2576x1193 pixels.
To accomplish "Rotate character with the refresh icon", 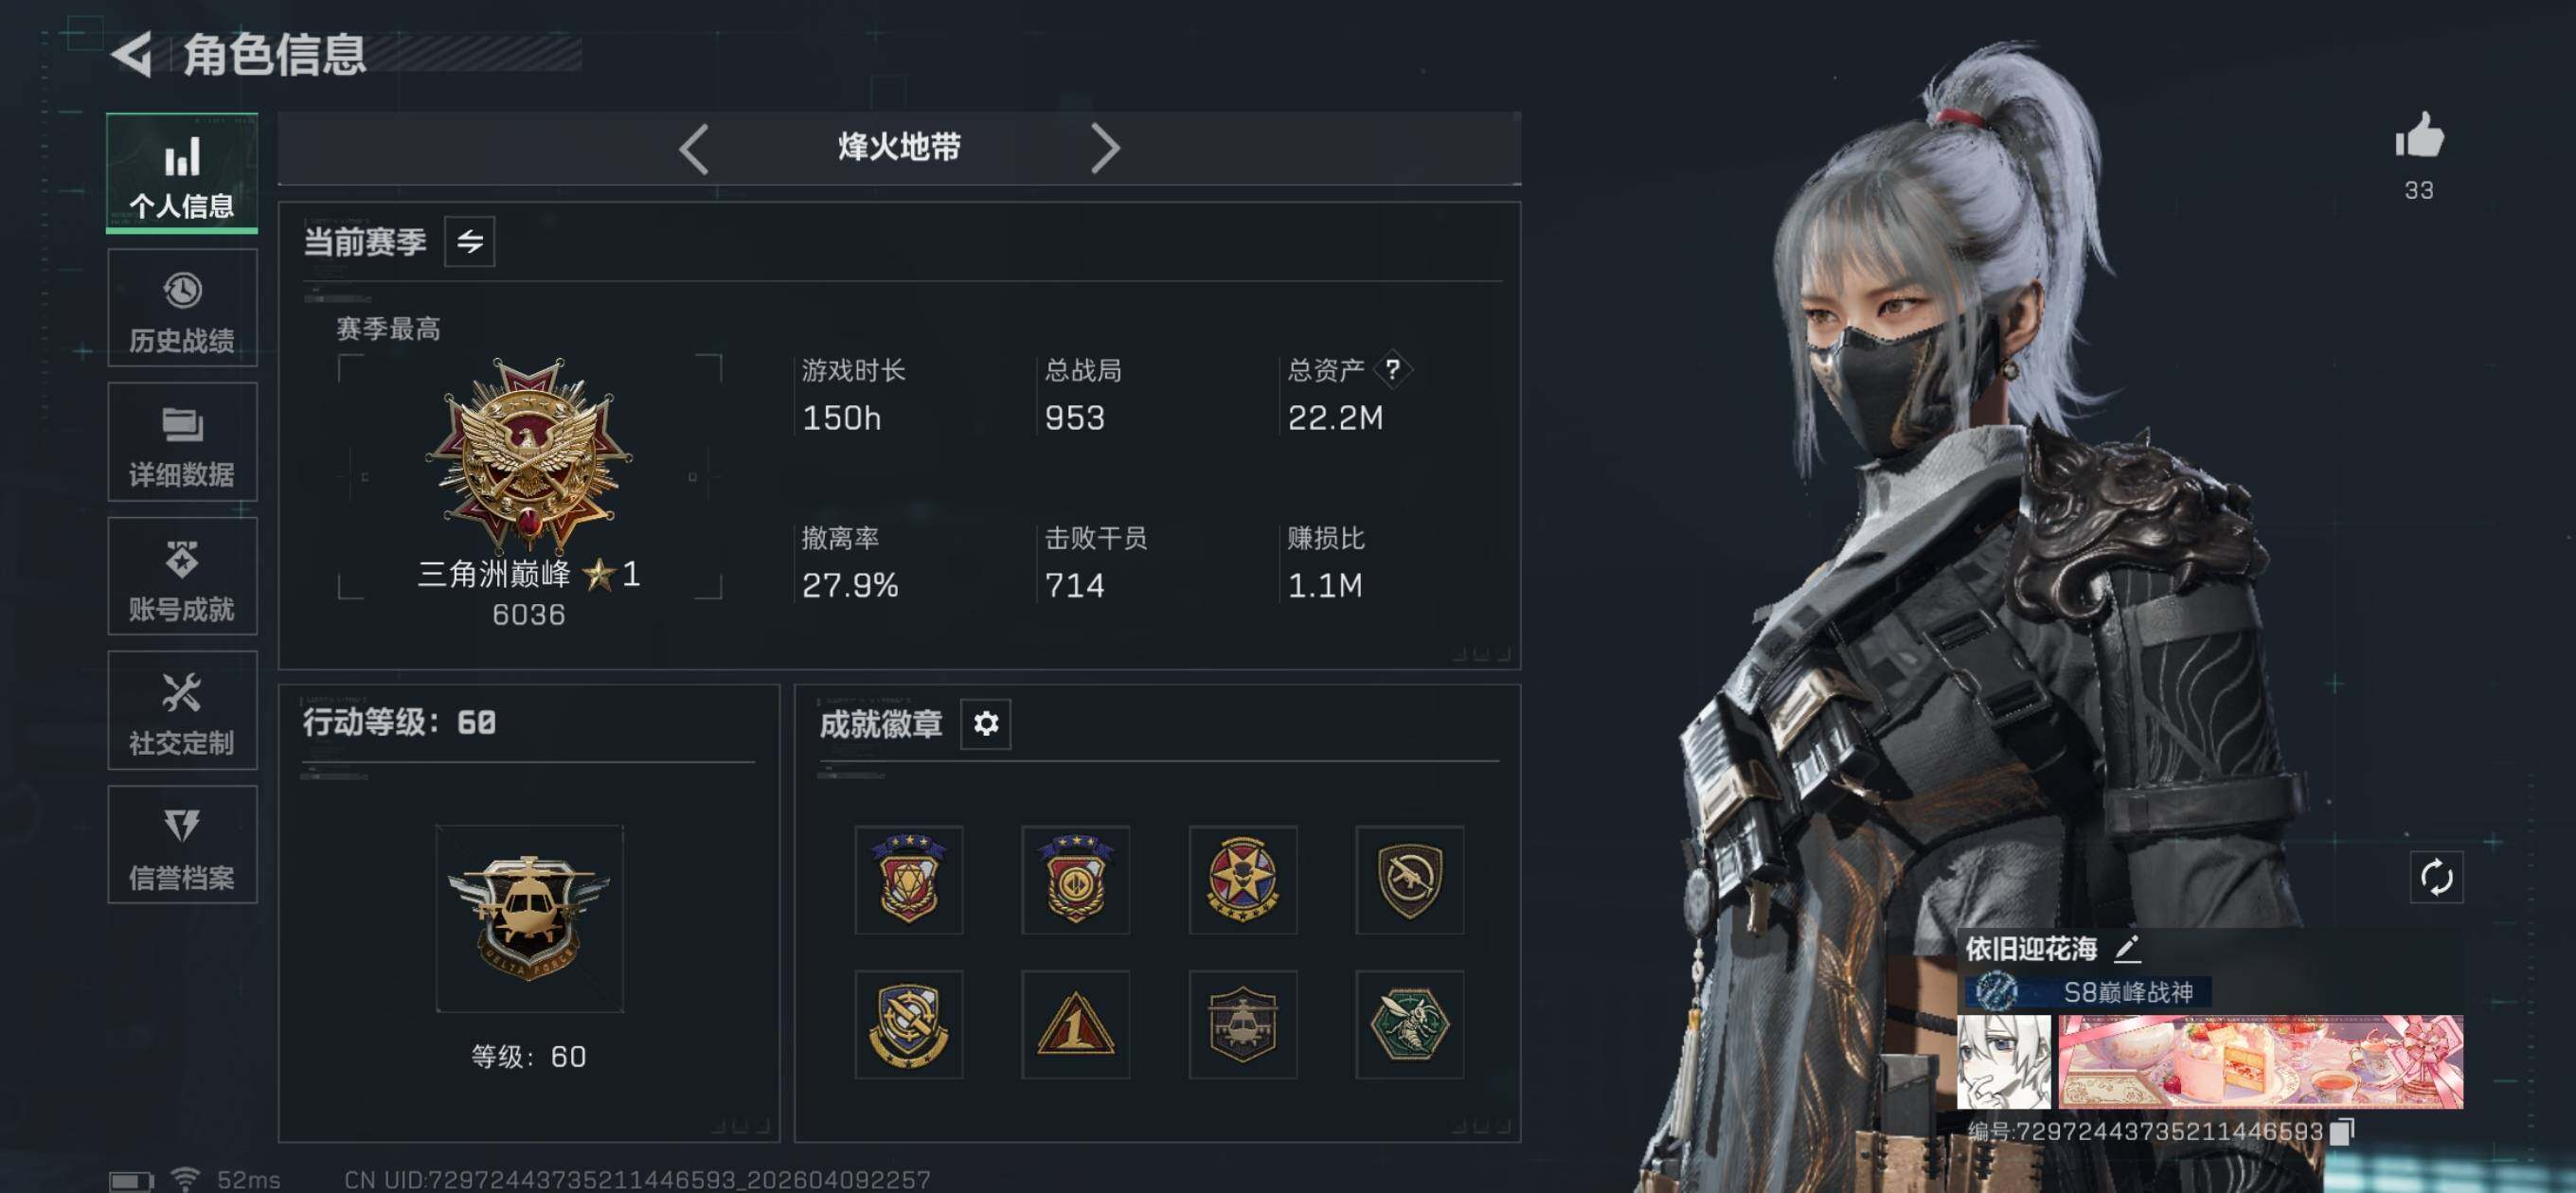I will (x=2436, y=877).
